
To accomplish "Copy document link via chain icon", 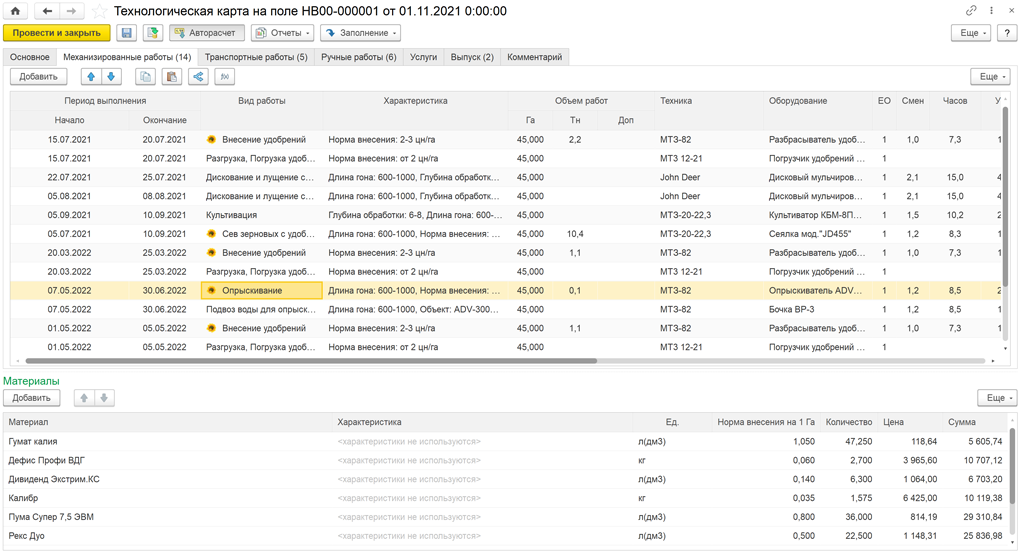I will click(x=970, y=11).
